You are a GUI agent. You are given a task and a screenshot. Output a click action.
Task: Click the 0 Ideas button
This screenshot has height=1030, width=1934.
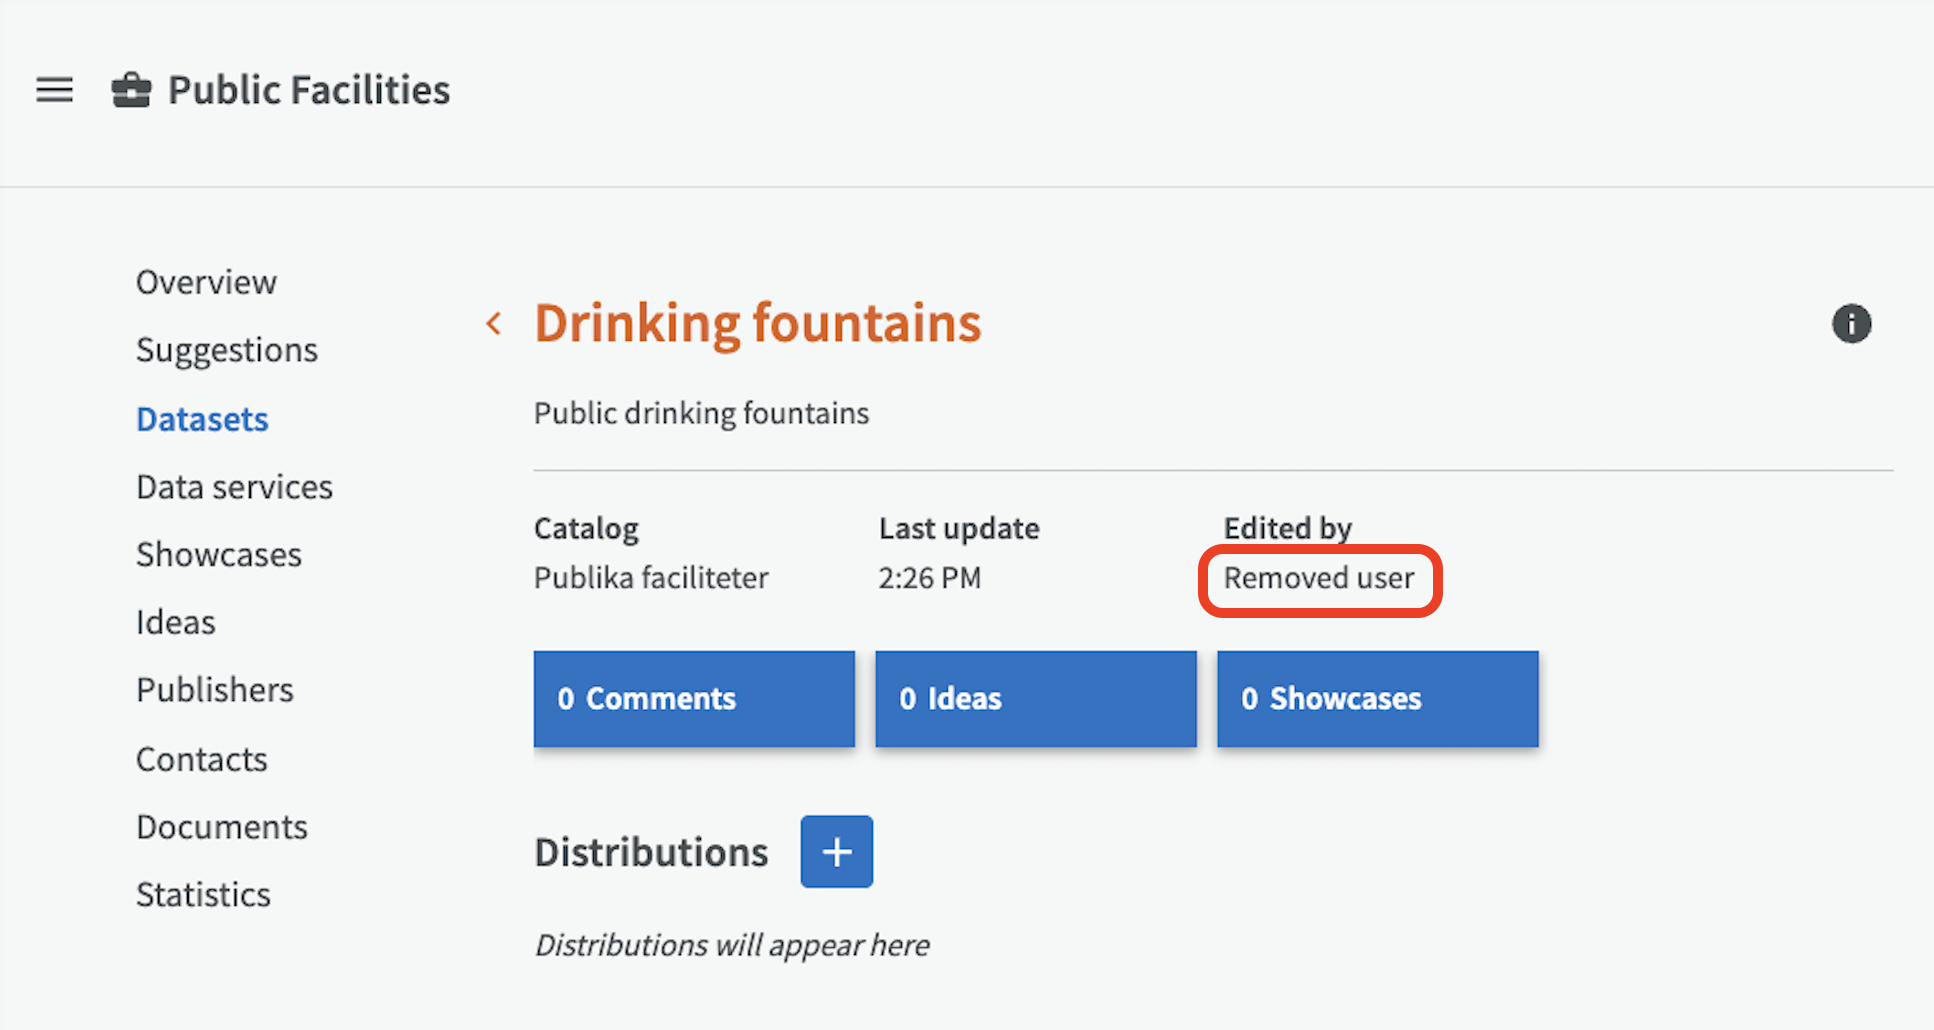pyautogui.click(x=1036, y=699)
